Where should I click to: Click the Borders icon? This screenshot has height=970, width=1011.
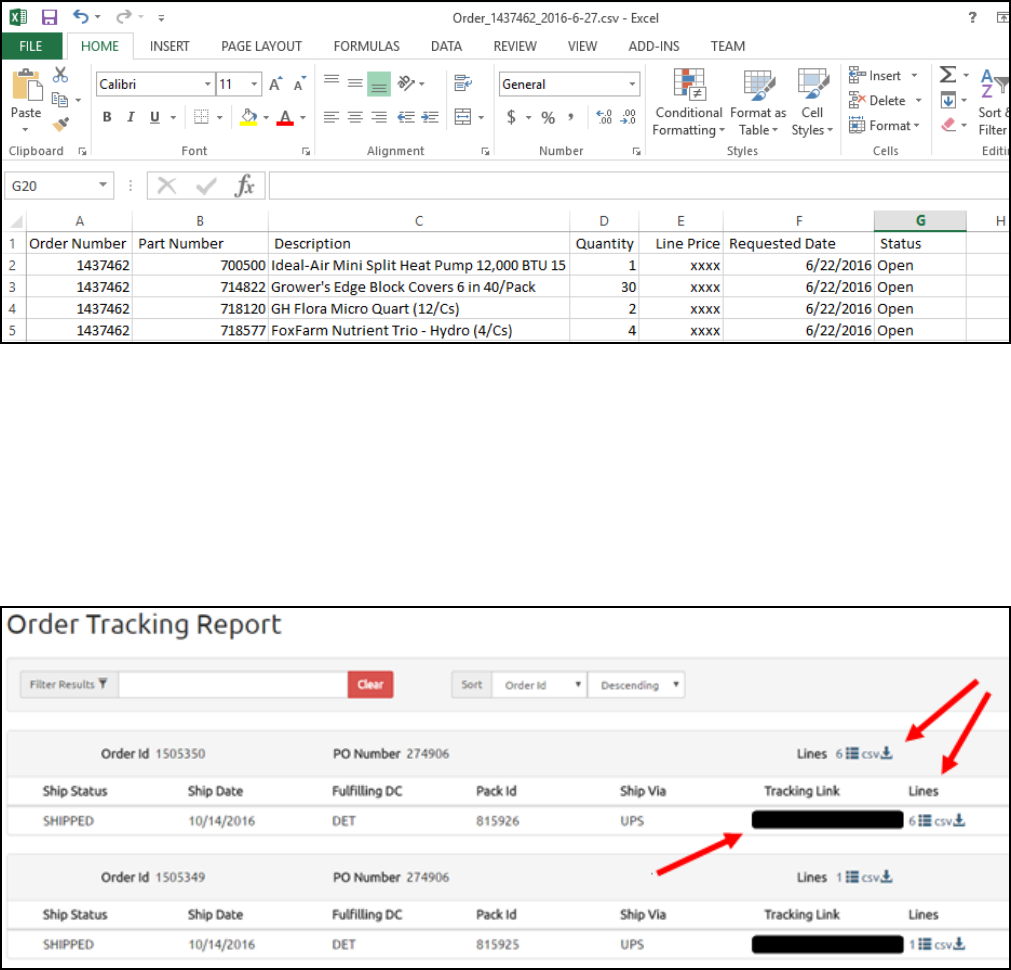(201, 117)
